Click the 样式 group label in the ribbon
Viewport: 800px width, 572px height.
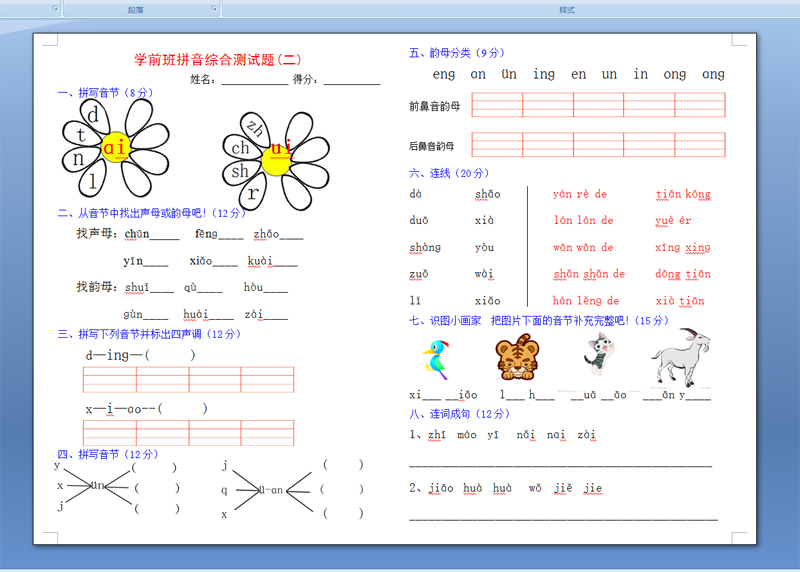click(566, 10)
